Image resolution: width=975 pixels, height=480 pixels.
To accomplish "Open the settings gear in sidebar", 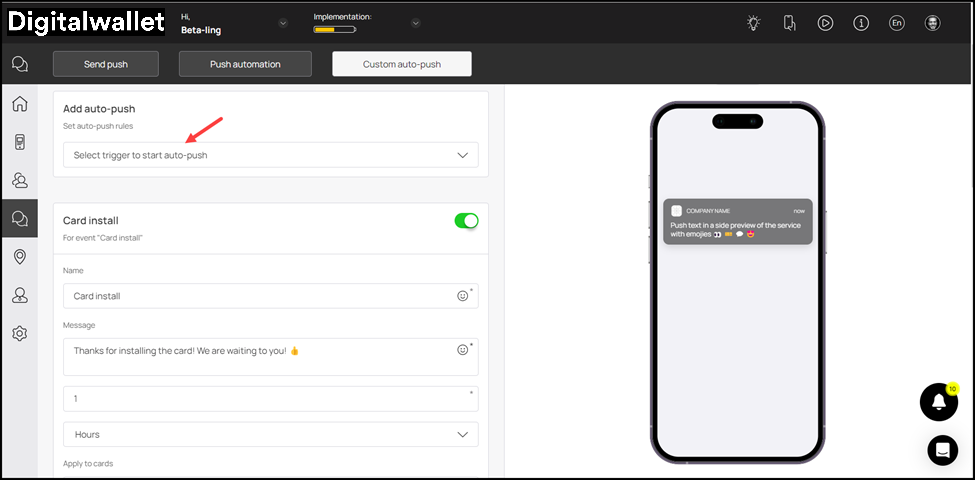I will (19, 333).
